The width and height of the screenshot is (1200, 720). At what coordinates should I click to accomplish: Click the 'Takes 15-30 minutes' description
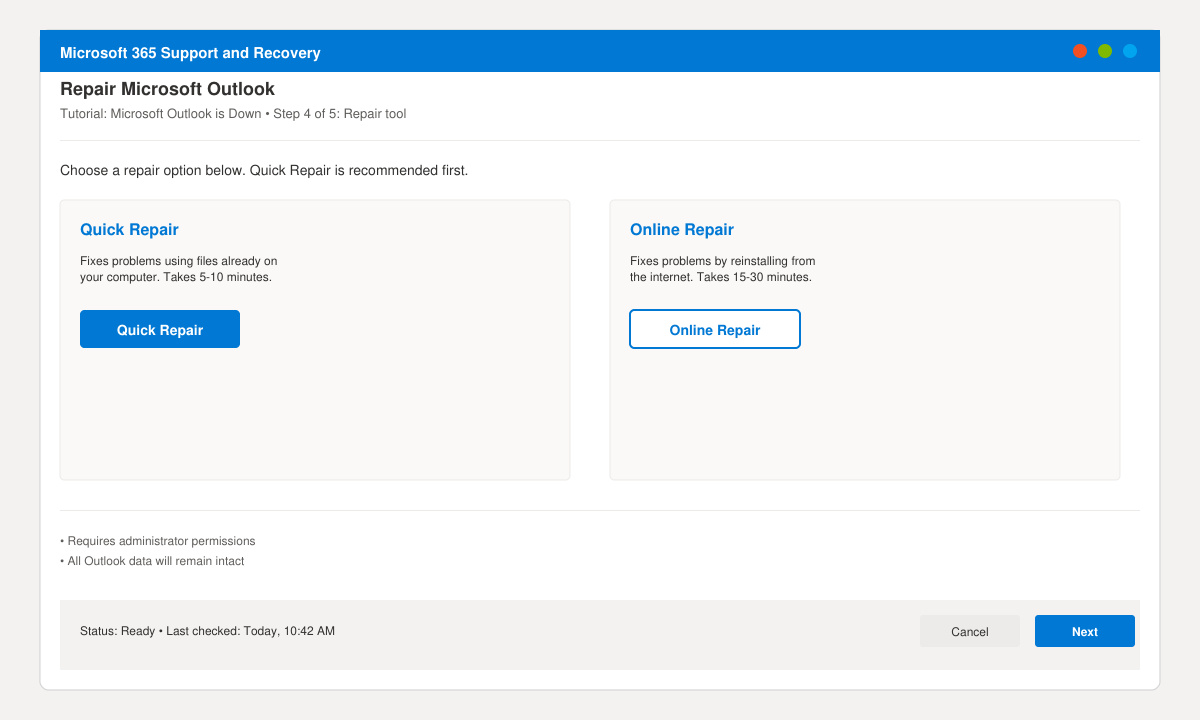752,277
